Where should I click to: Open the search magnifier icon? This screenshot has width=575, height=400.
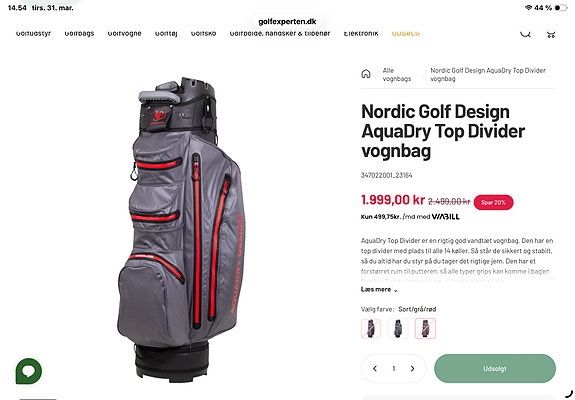[x=525, y=33]
